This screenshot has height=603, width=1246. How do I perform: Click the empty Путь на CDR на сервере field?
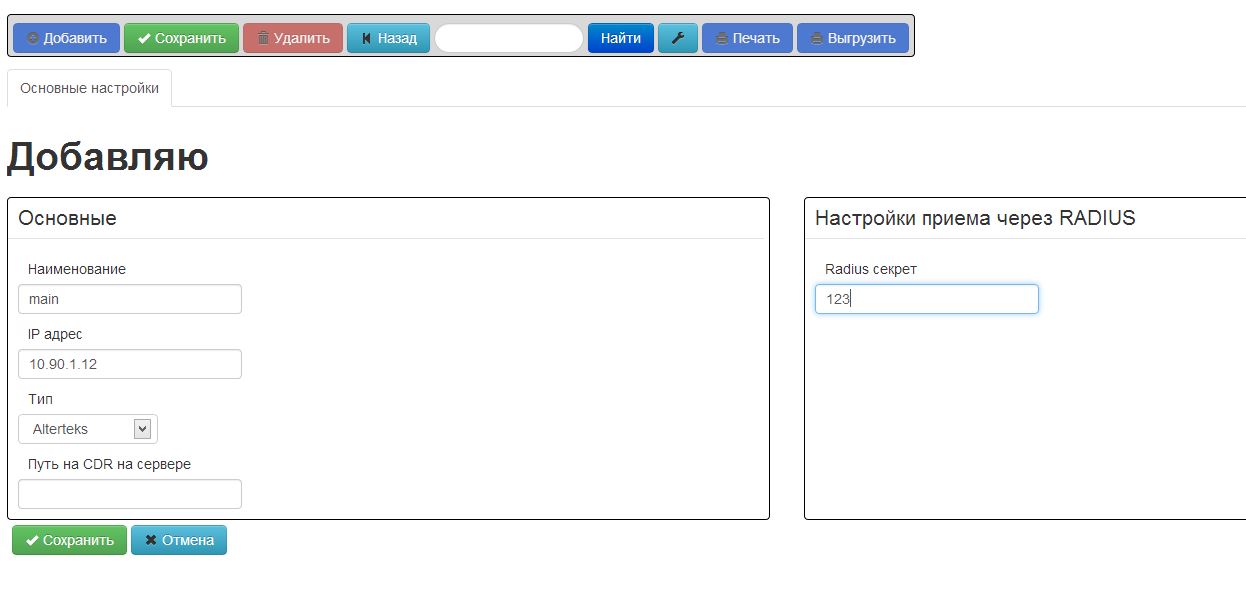click(130, 494)
